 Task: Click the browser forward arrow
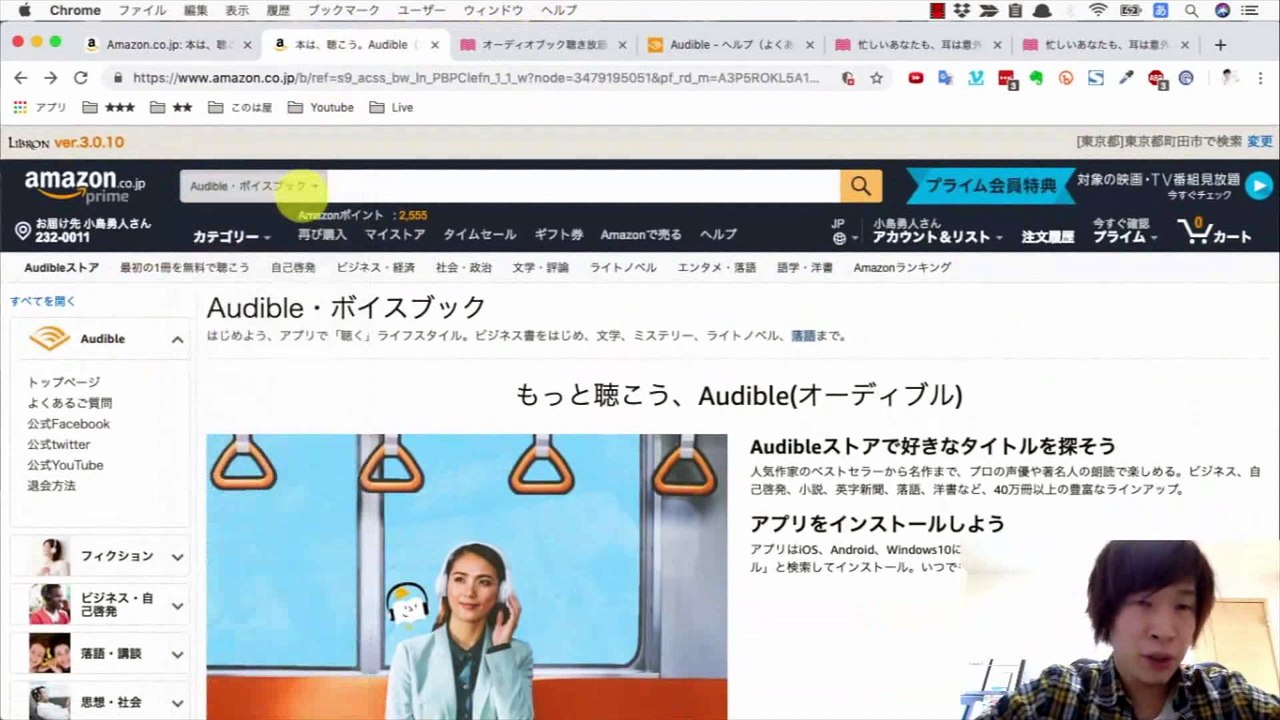(50, 77)
